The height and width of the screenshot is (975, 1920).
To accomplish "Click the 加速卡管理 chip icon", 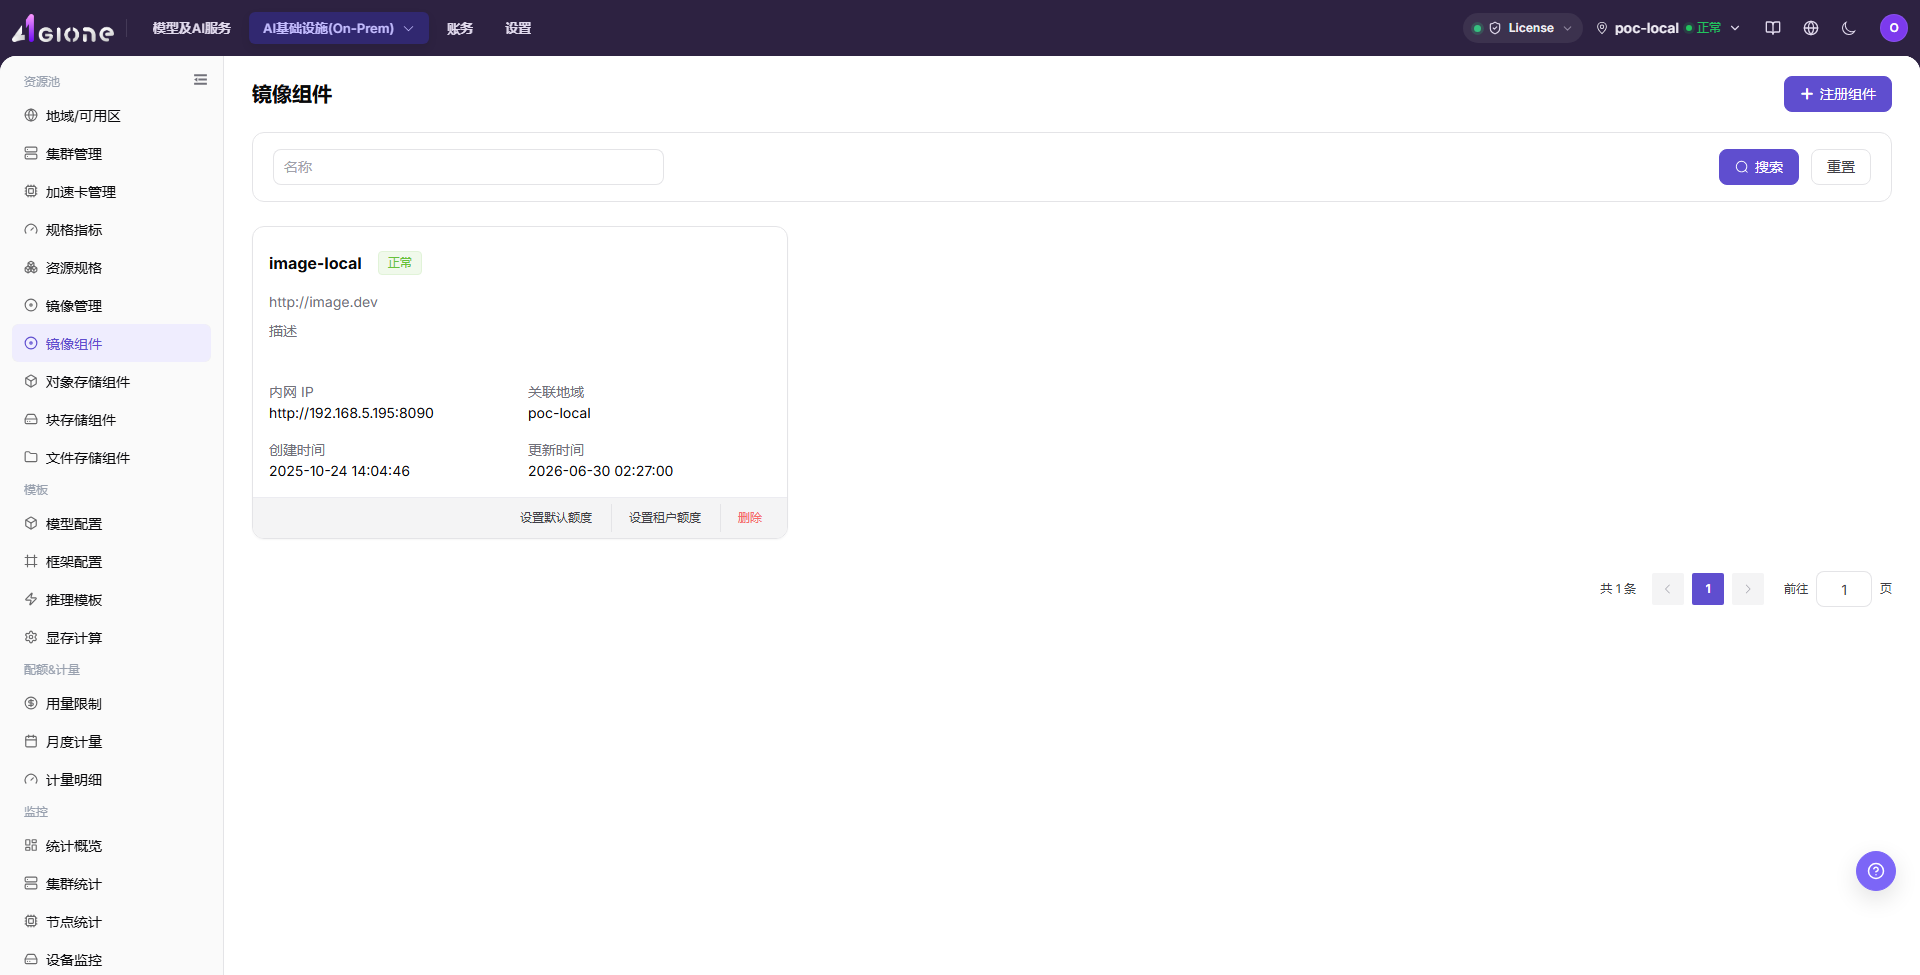I will [x=31, y=192].
